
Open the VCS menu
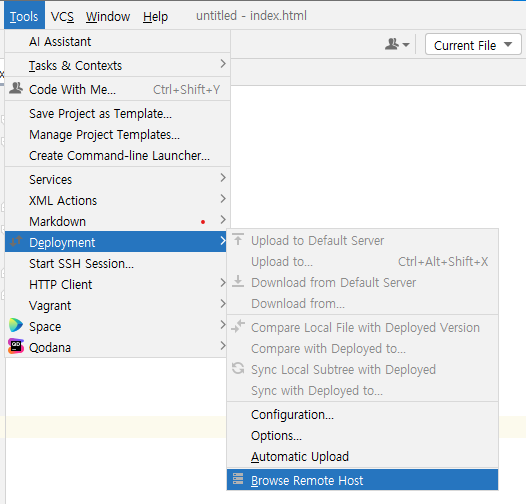[62, 16]
